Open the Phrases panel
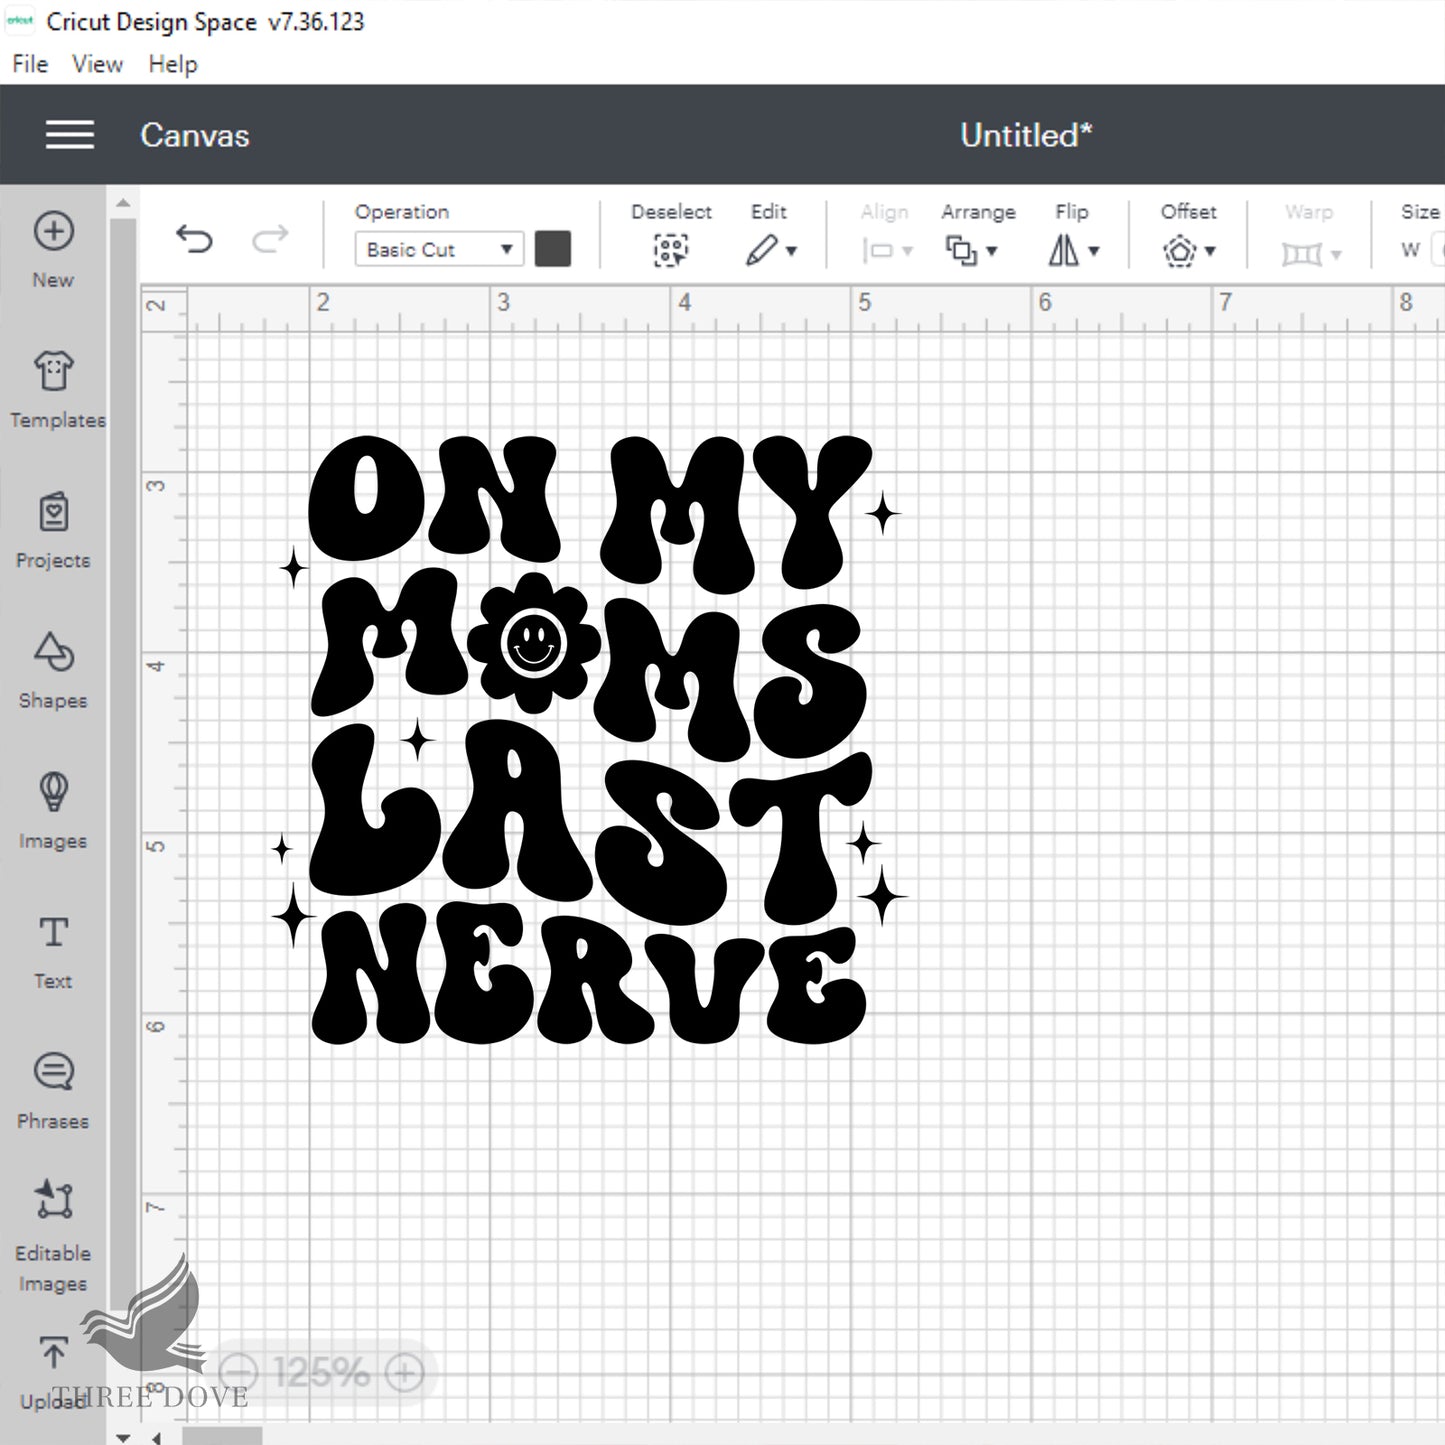The width and height of the screenshot is (1445, 1445). (x=54, y=1091)
